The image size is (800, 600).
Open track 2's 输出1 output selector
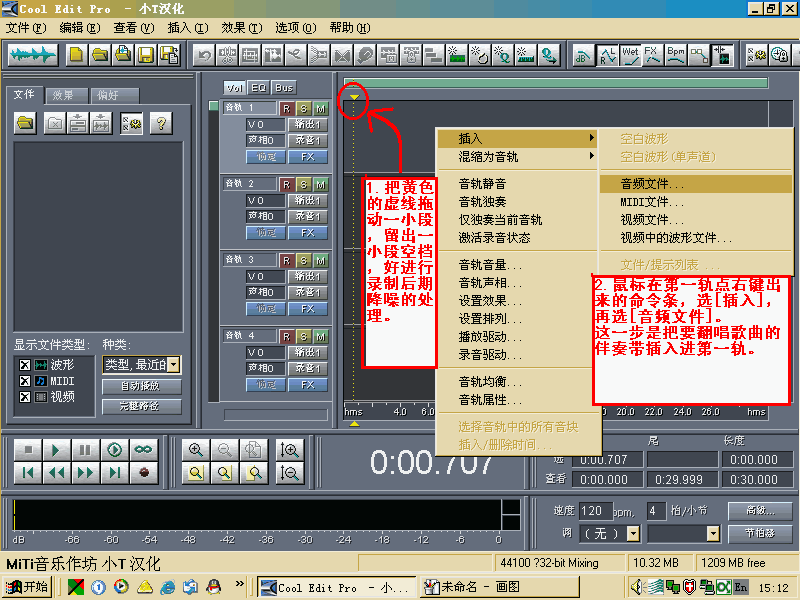pyautogui.click(x=308, y=201)
